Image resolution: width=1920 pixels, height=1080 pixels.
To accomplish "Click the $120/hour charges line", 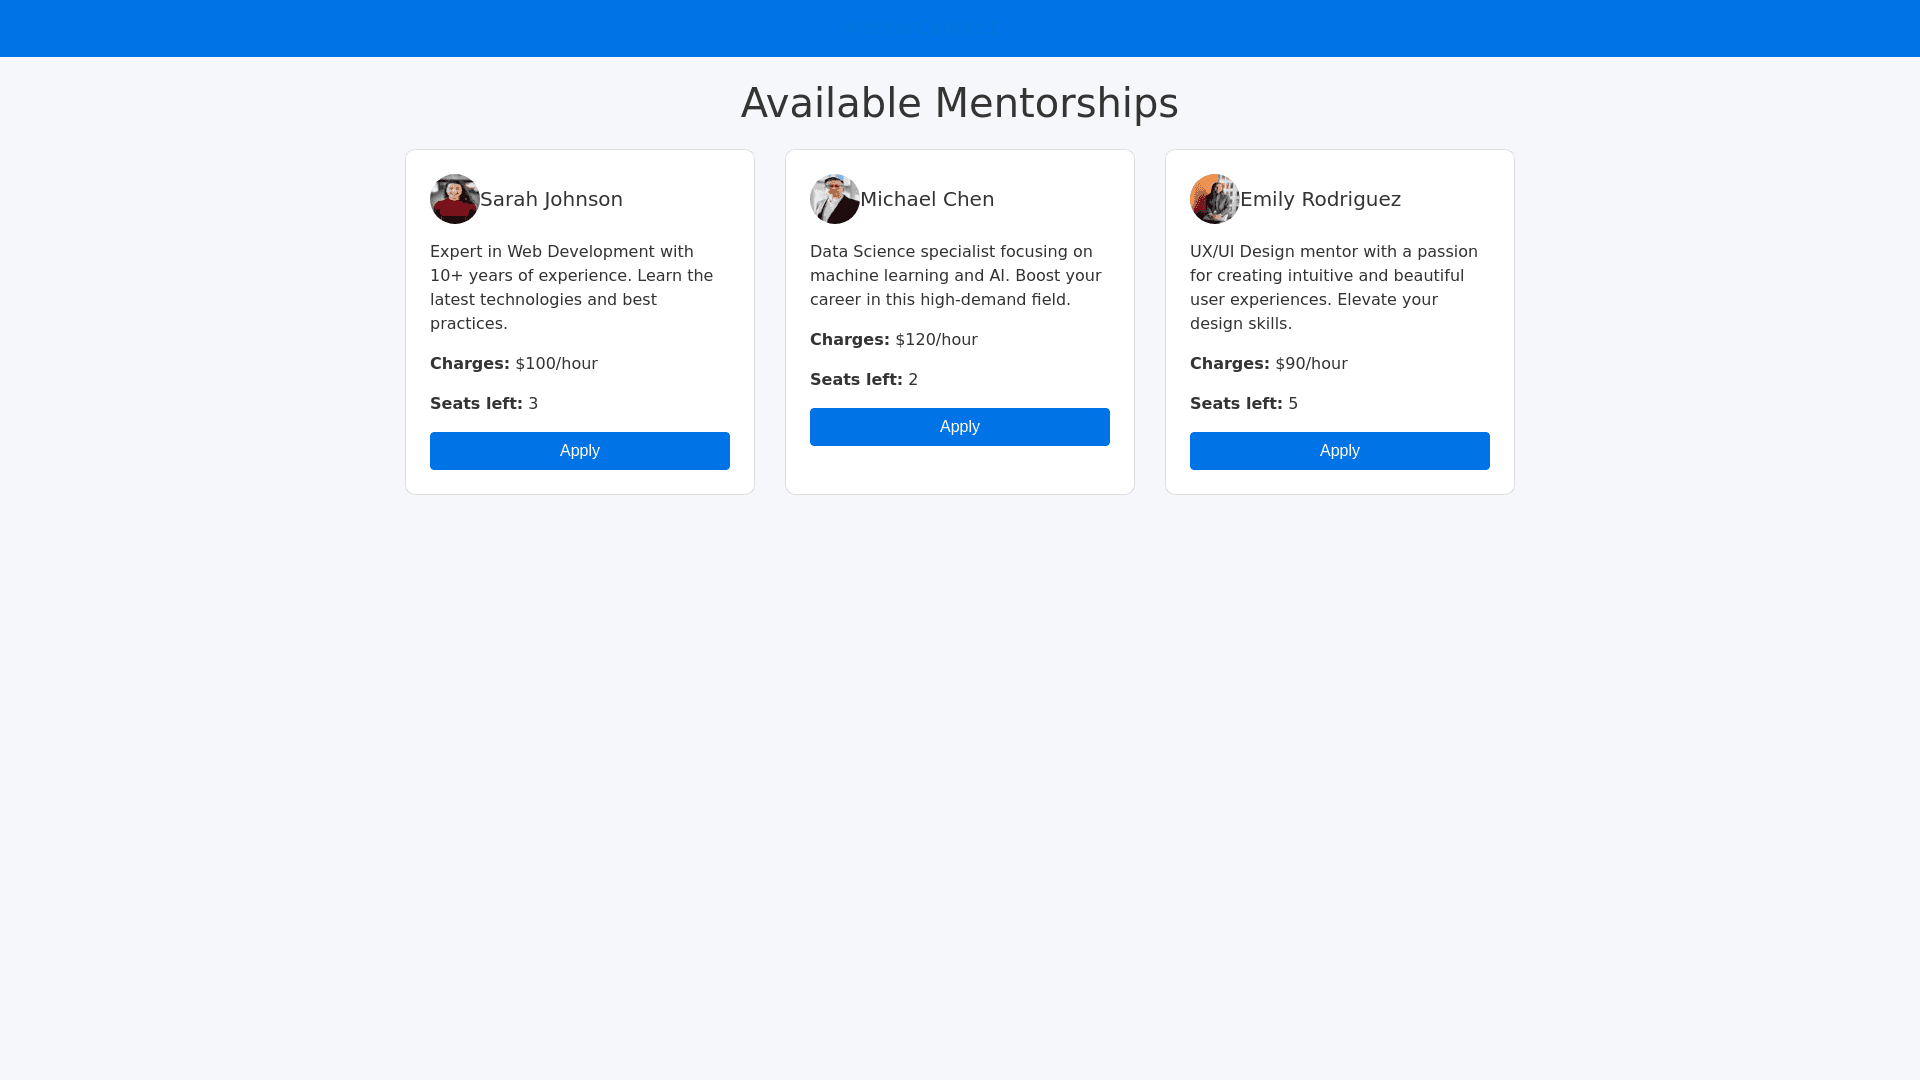I will (894, 340).
